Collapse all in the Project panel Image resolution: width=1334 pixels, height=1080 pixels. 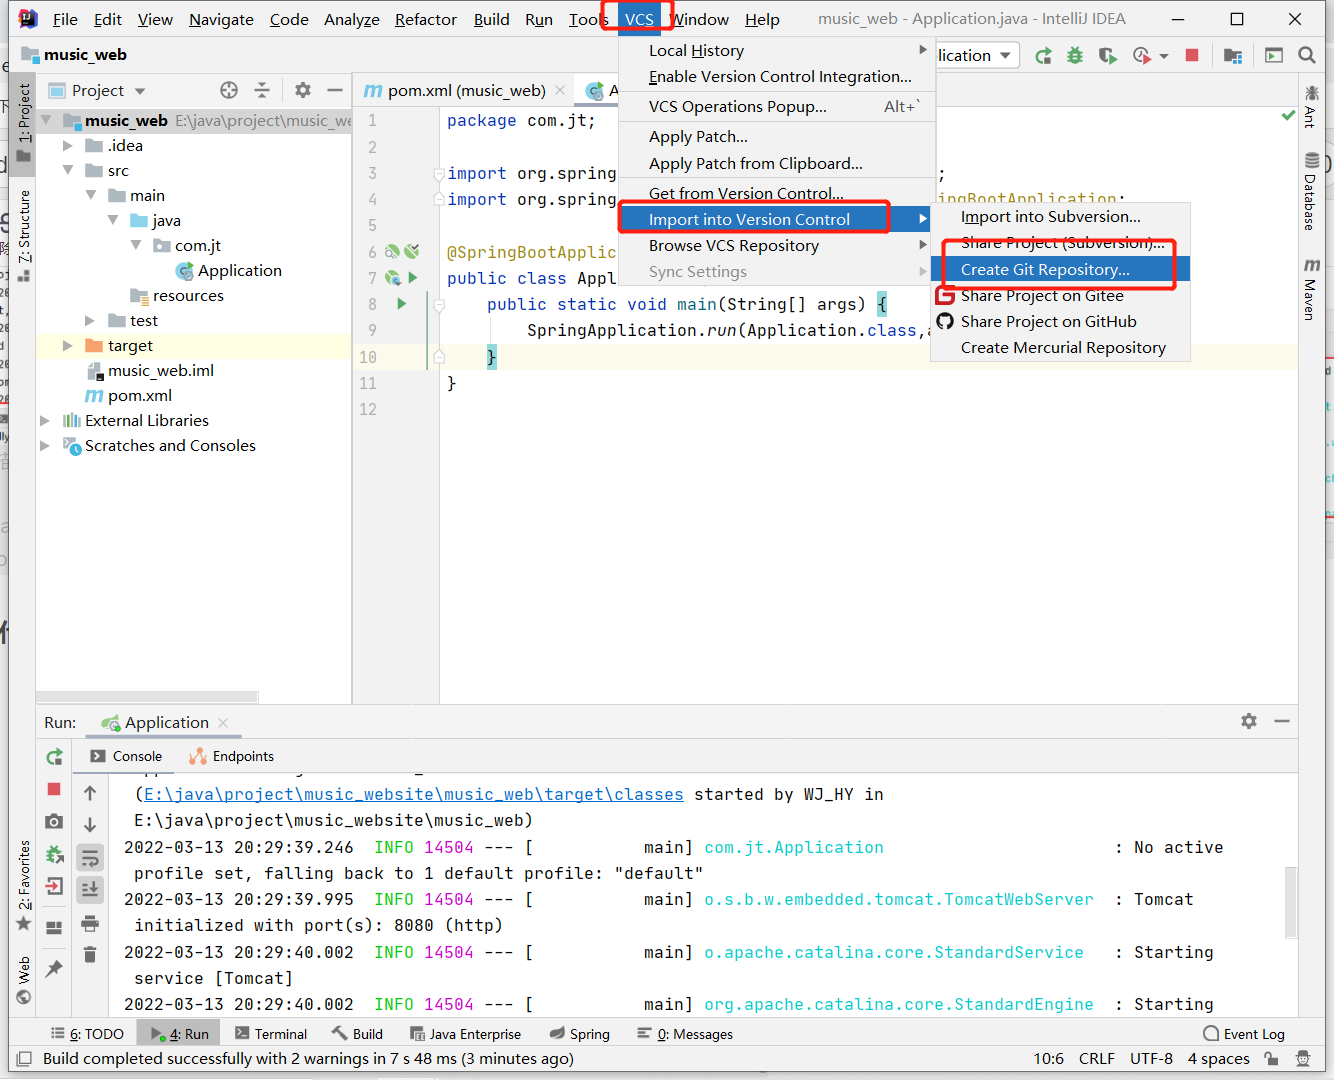point(262,90)
